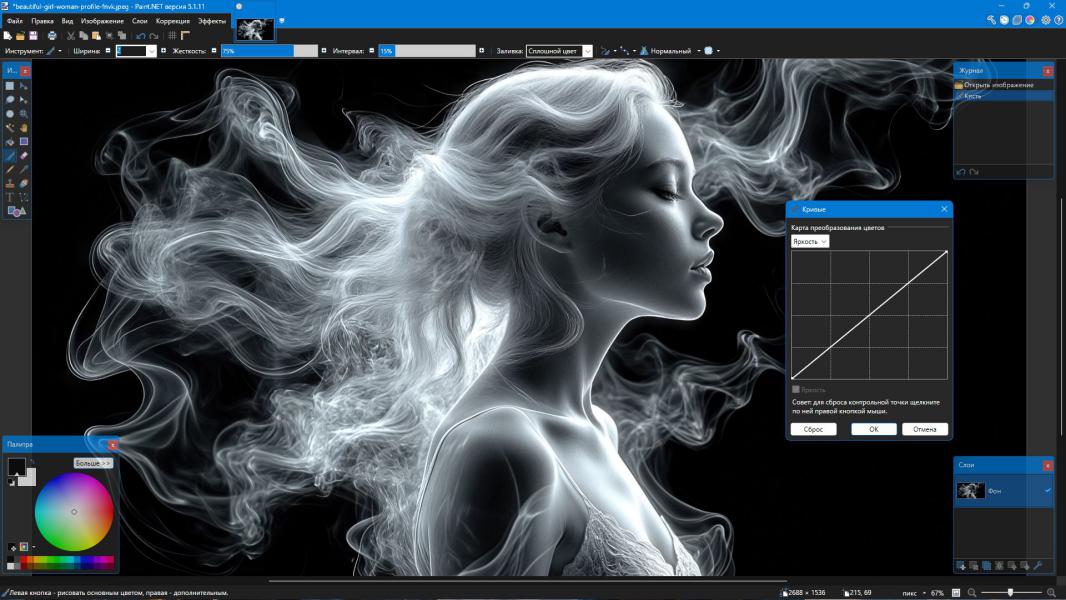Toggle the Яркость checkbox in the Curves dialog
Viewport: 1066px width, 600px height.
796,389
